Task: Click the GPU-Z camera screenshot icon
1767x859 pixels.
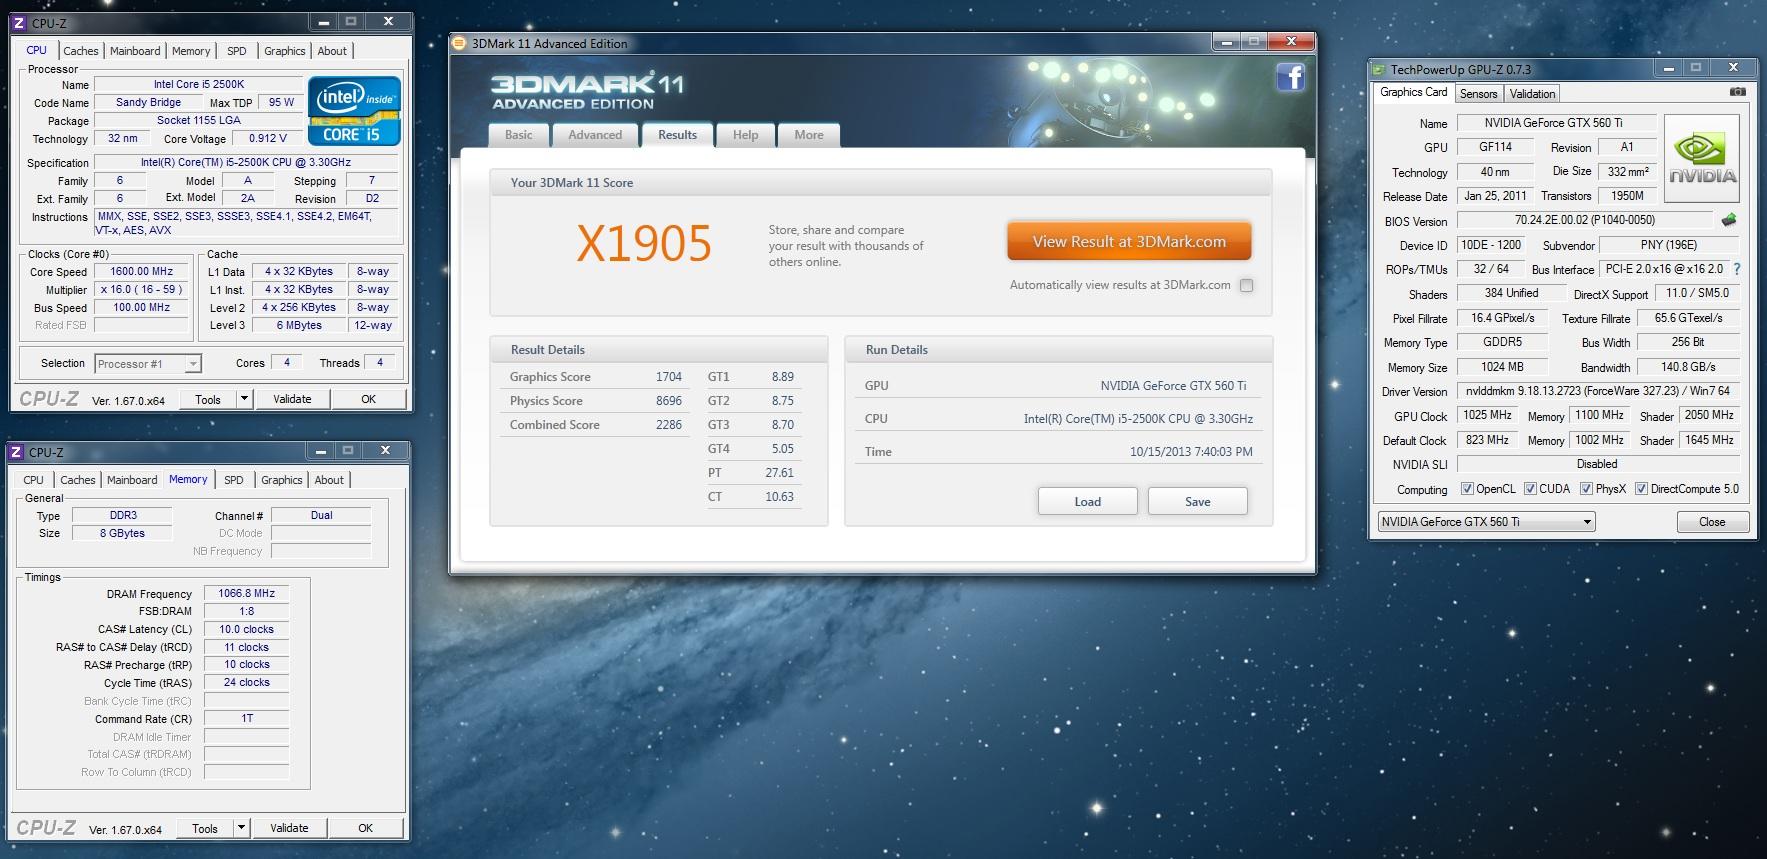Action: tap(1738, 92)
